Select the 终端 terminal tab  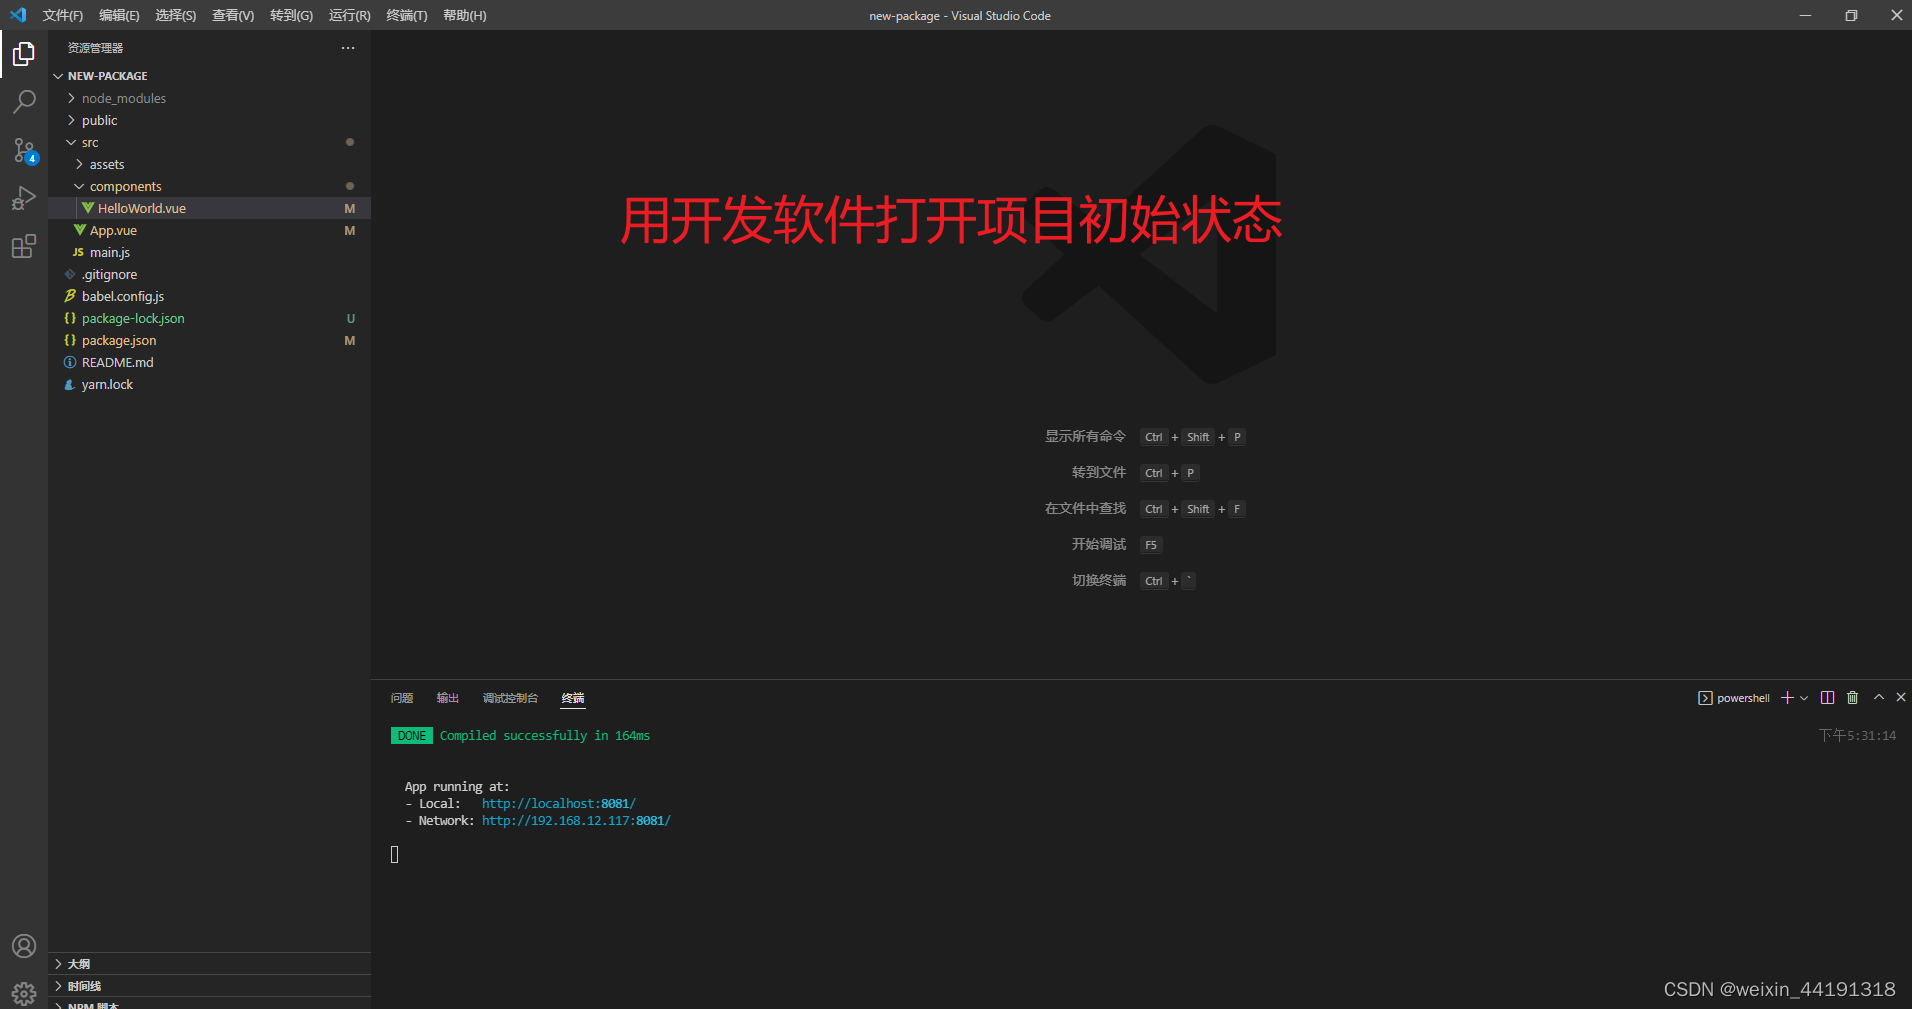pos(573,698)
